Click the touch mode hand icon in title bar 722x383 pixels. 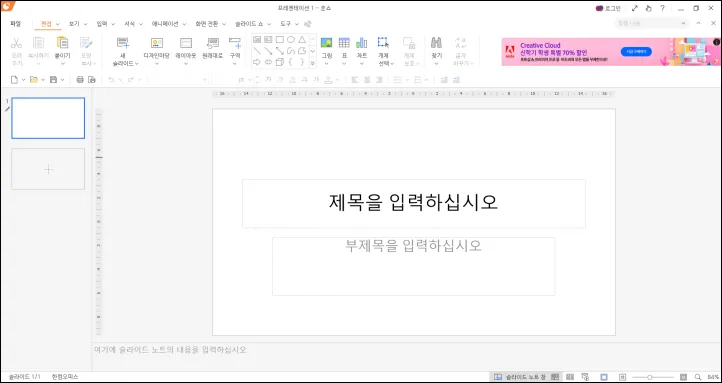(x=649, y=8)
